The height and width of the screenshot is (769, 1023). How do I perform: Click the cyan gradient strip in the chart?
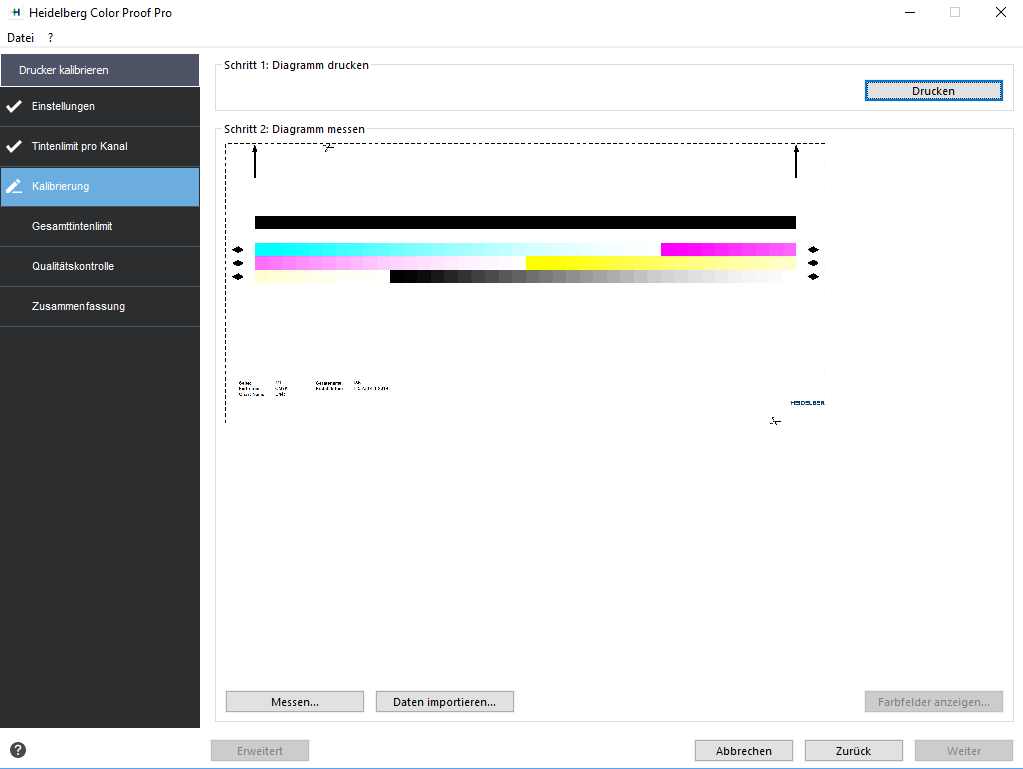click(457, 249)
